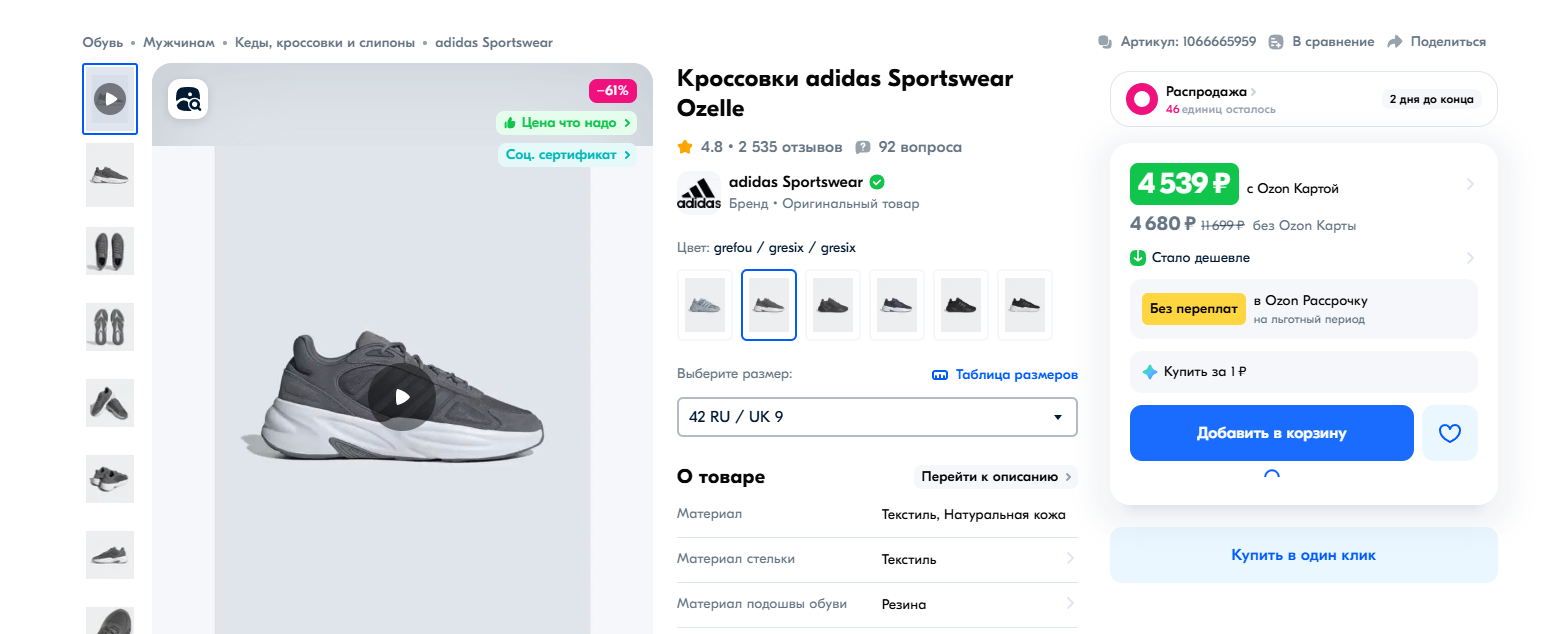
Task: Expand the insole material row chevron
Action: coord(1070,559)
